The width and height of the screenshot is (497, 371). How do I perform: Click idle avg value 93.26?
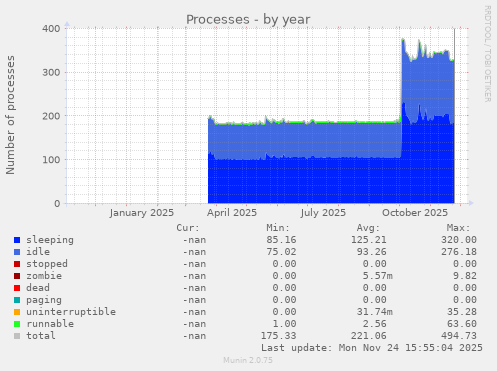(372, 252)
